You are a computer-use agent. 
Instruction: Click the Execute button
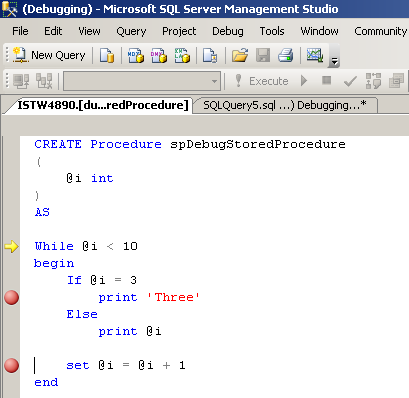(262, 81)
